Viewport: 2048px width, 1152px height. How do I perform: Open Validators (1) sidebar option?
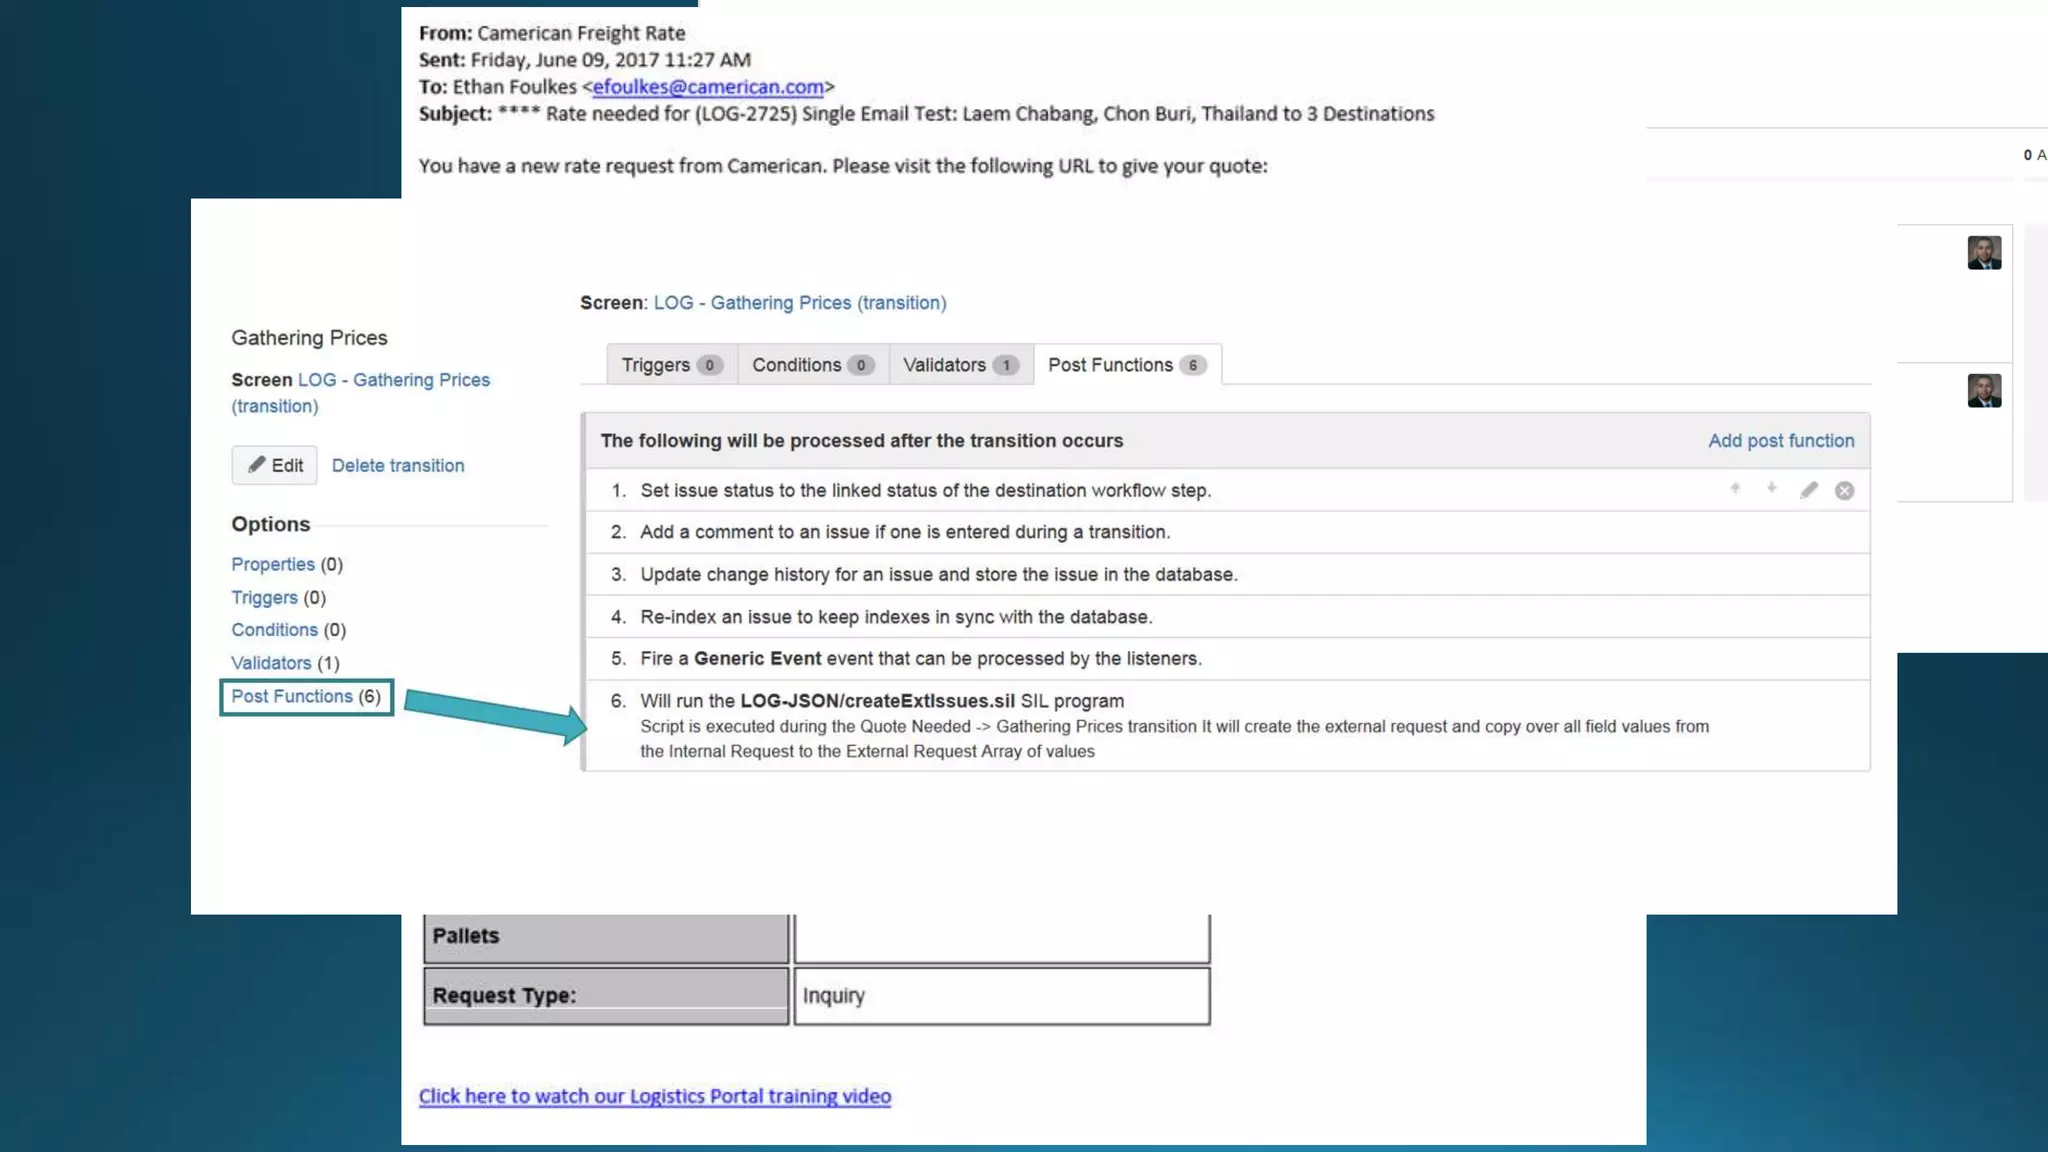pos(285,663)
